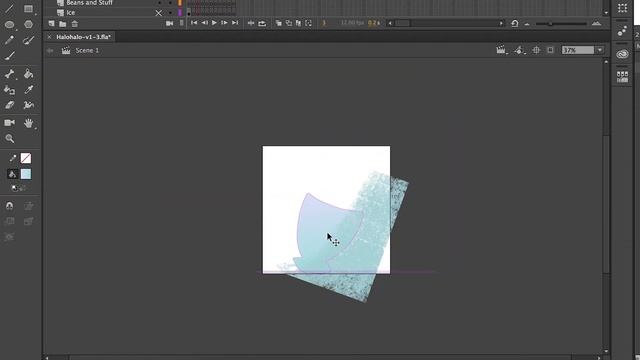The image size is (640, 360).
Task: Toggle the Loop playback button
Action: (262, 23)
